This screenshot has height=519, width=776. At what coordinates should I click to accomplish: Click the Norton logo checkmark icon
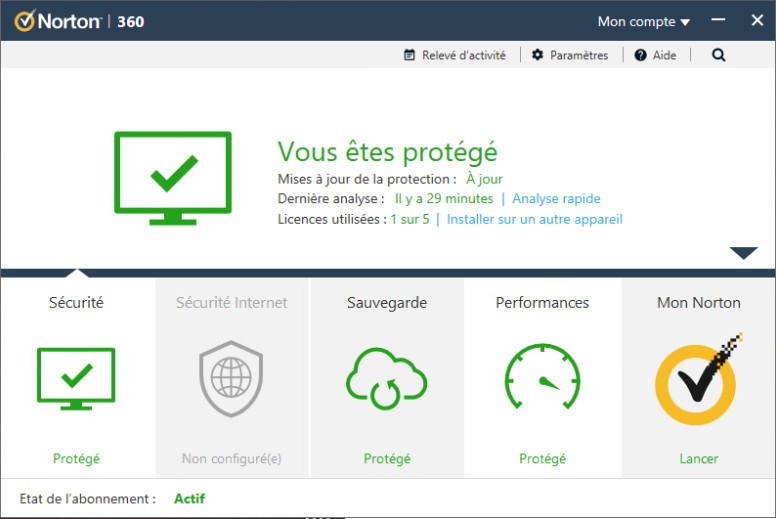[x=25, y=20]
